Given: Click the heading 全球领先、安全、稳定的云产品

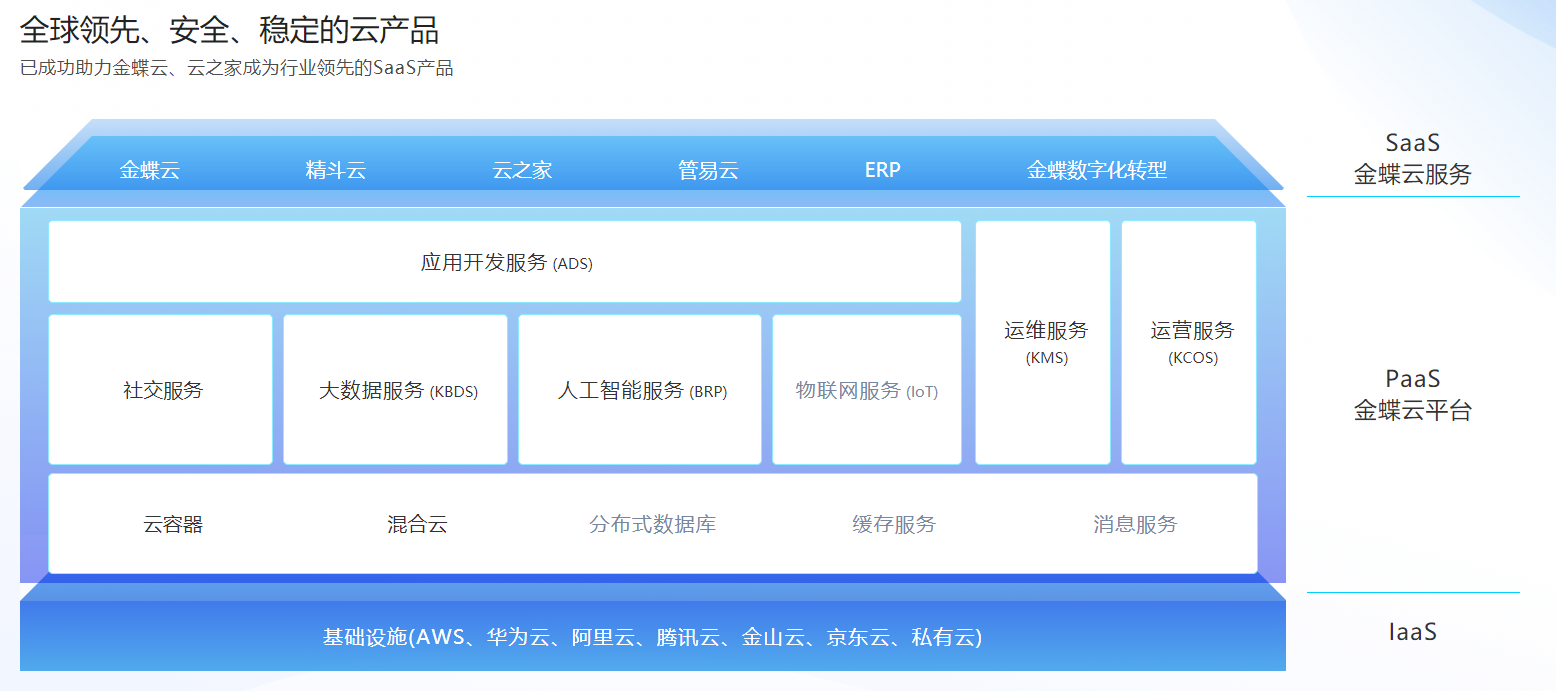Looking at the screenshot, I should 229,30.
